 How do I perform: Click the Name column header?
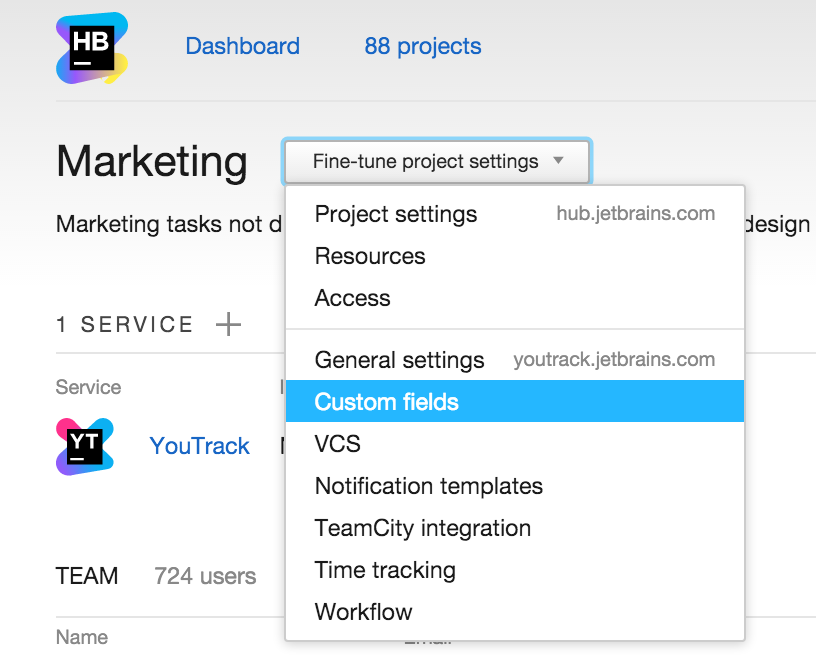[x=82, y=637]
